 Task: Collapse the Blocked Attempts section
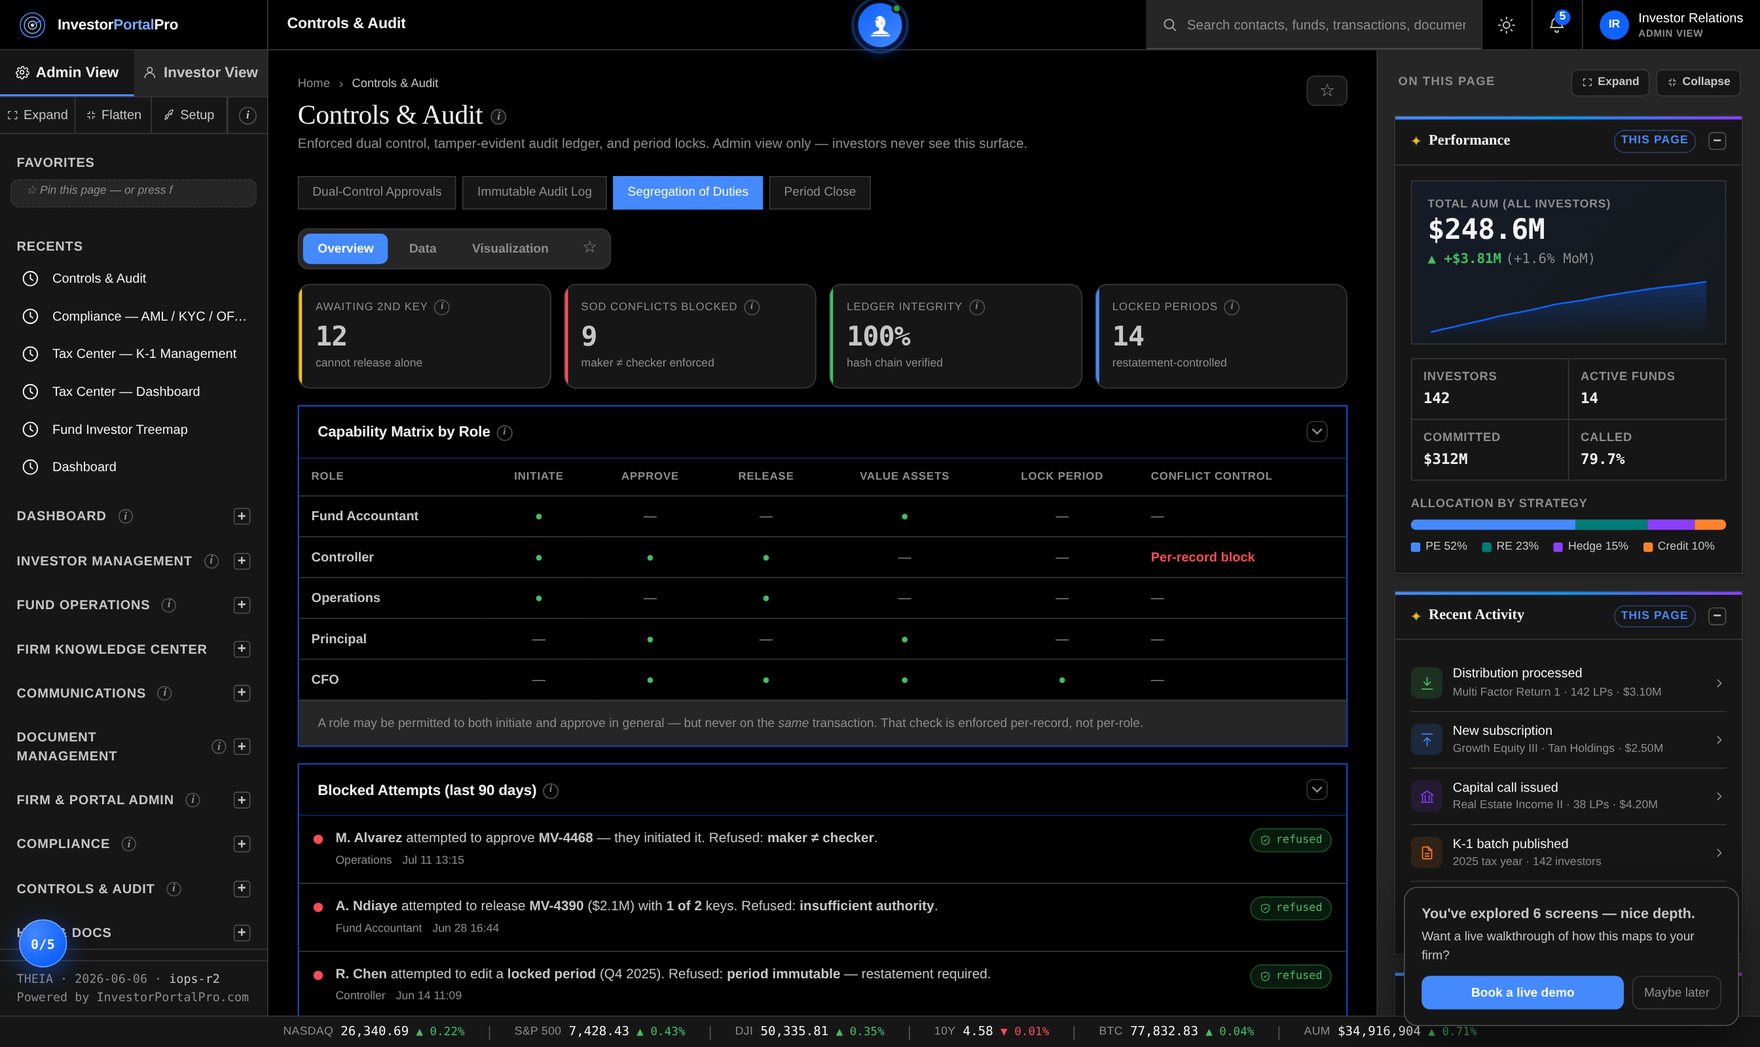pos(1316,790)
